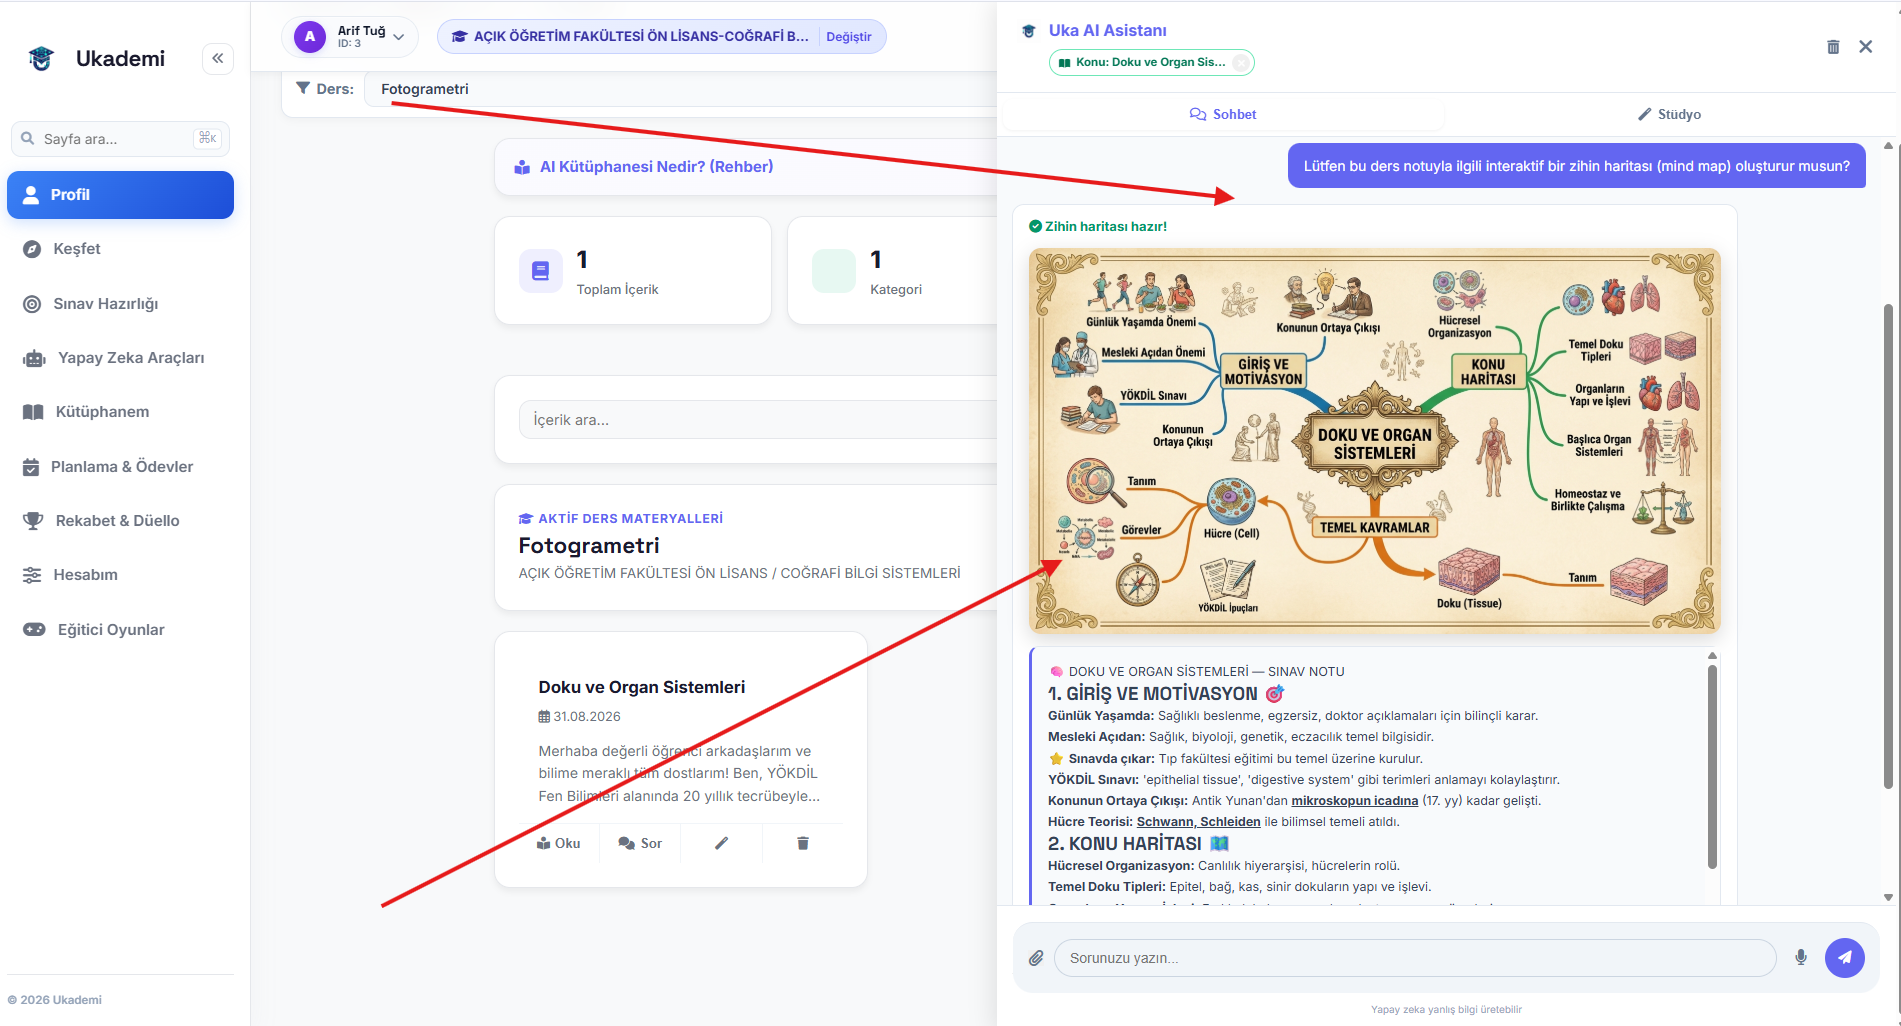
Task: Click the Değiştir link
Action: [x=849, y=37]
